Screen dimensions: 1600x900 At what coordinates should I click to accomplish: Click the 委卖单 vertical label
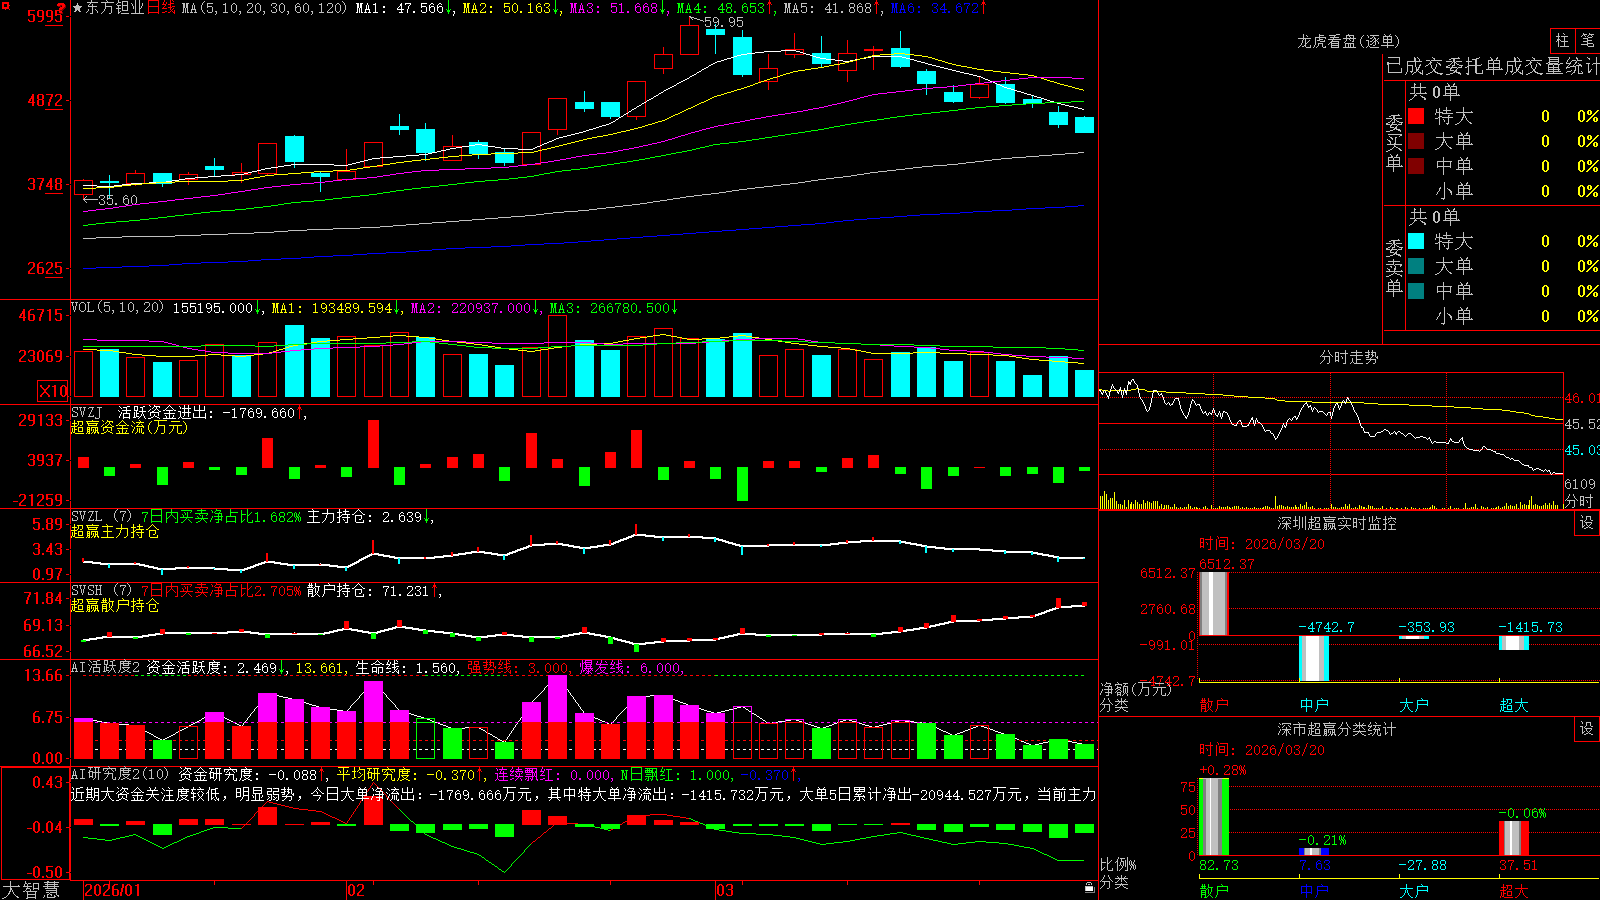point(1394,267)
